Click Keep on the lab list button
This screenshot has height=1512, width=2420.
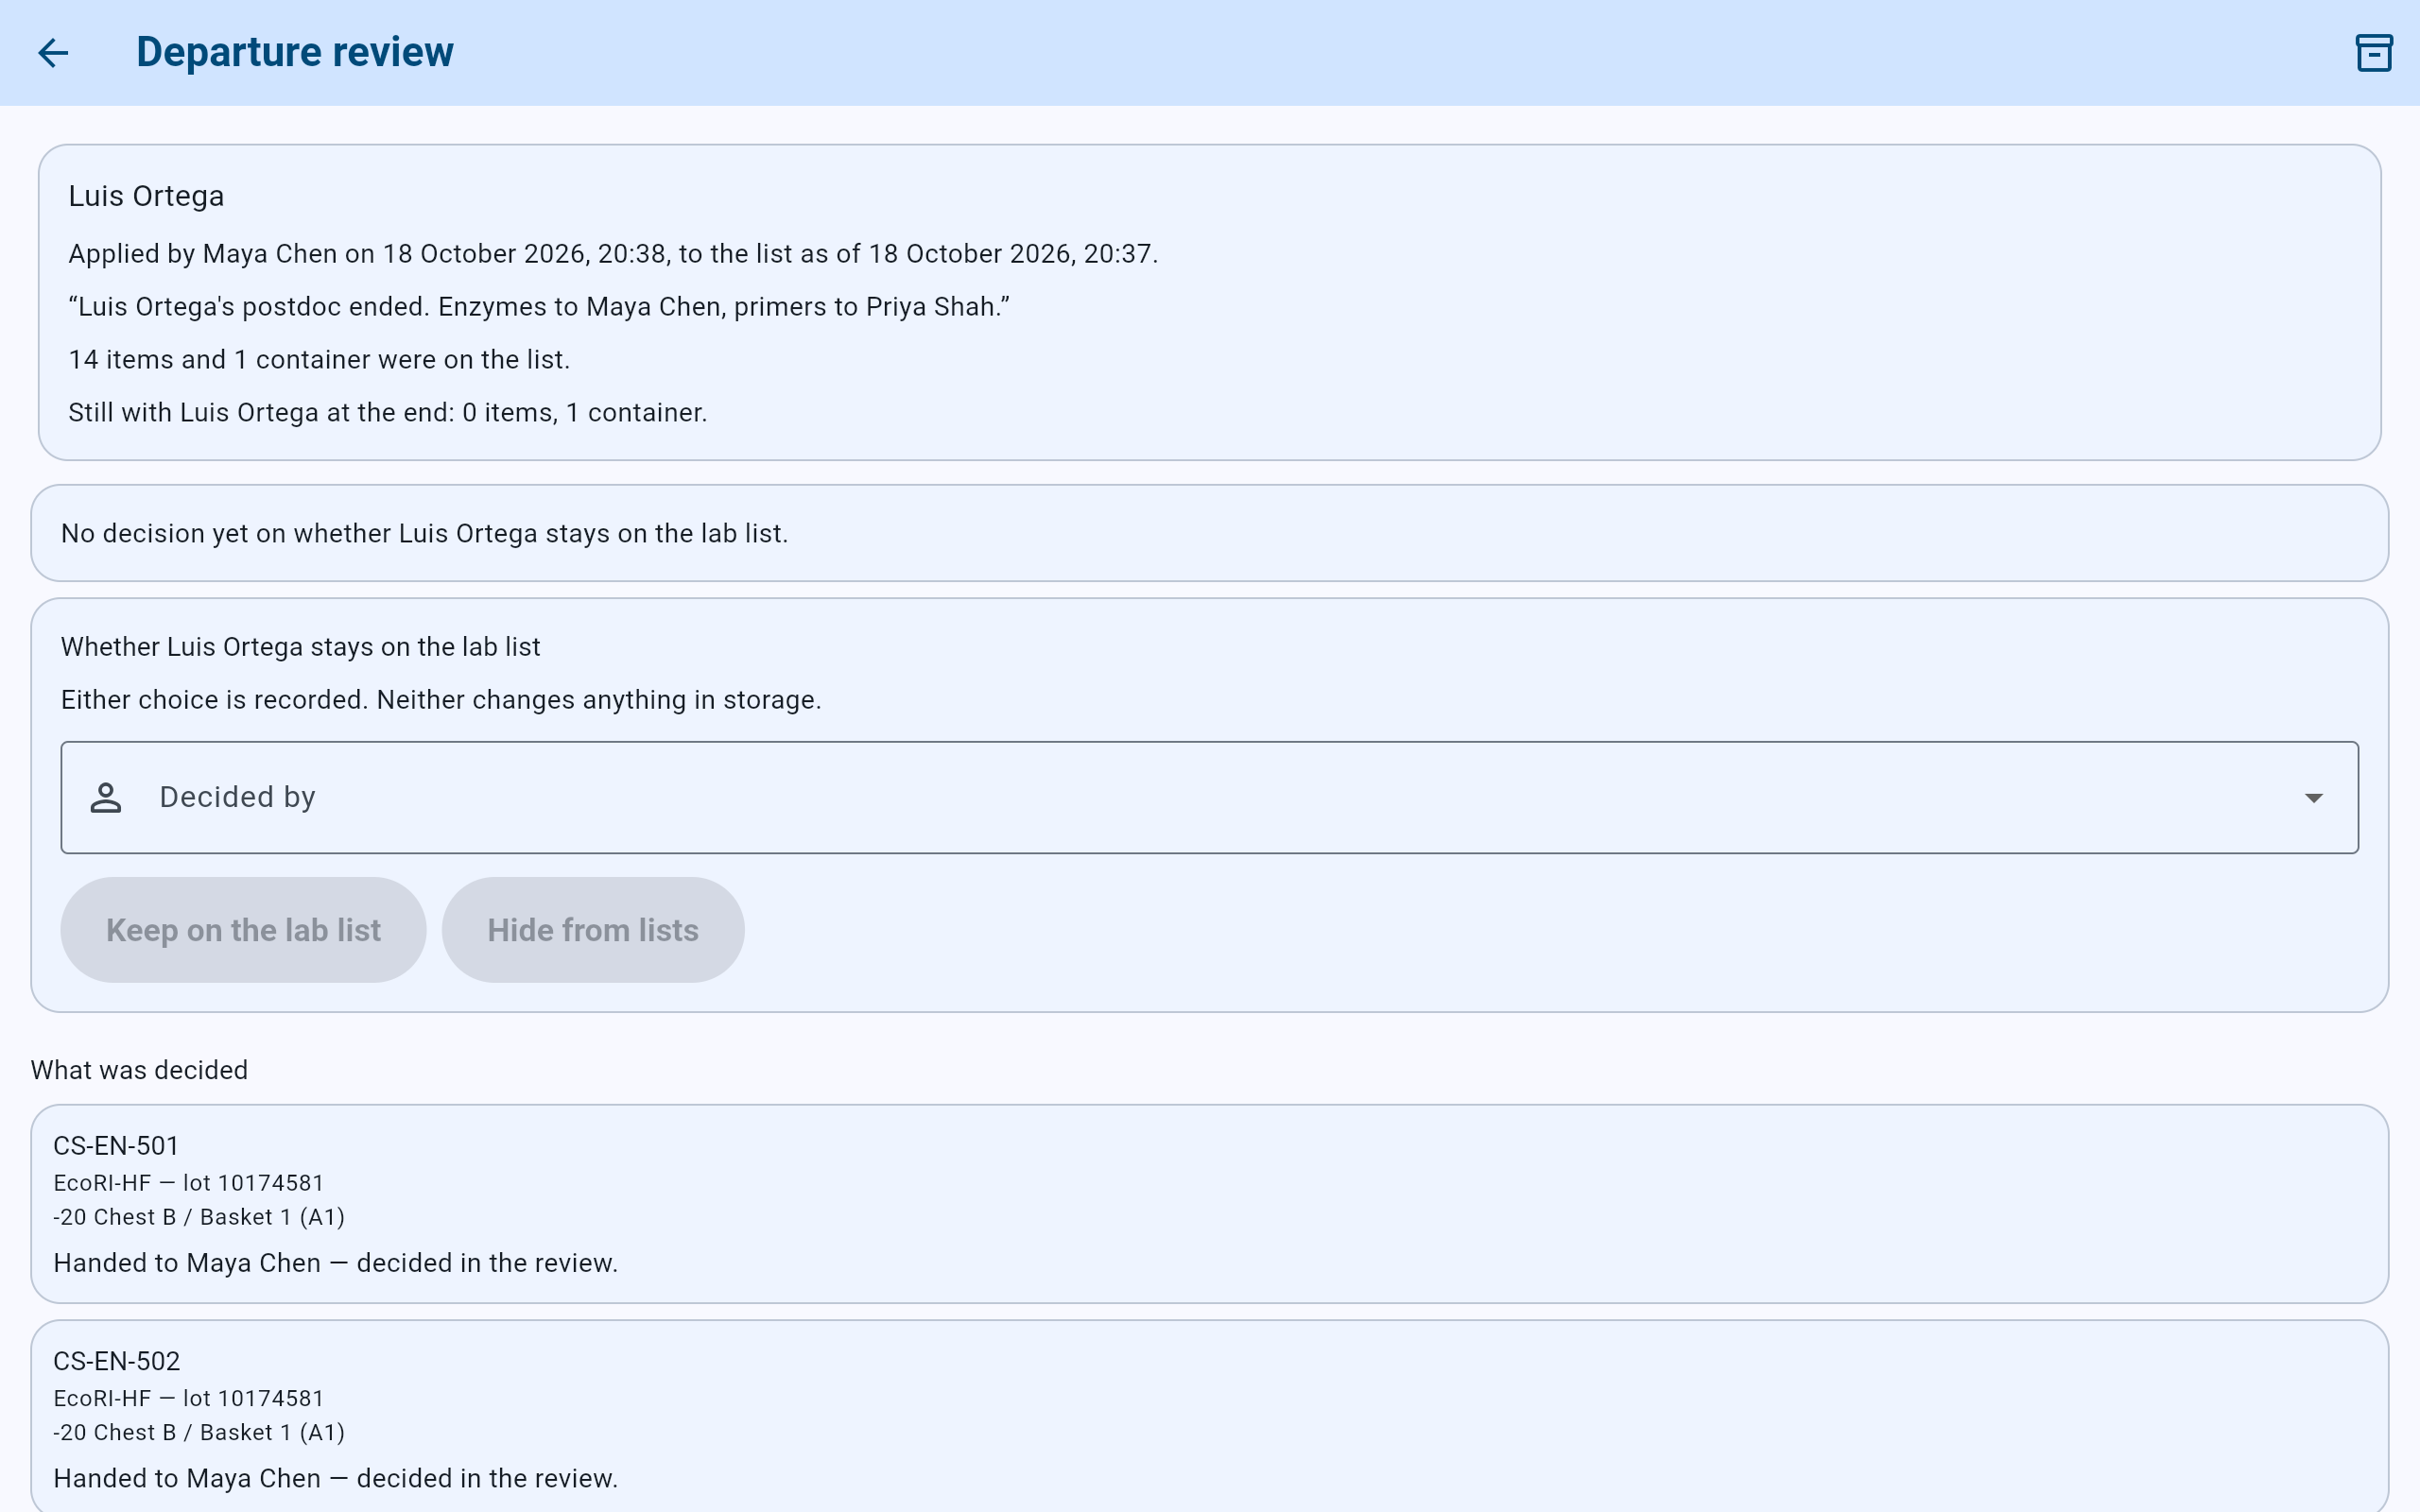tap(243, 930)
